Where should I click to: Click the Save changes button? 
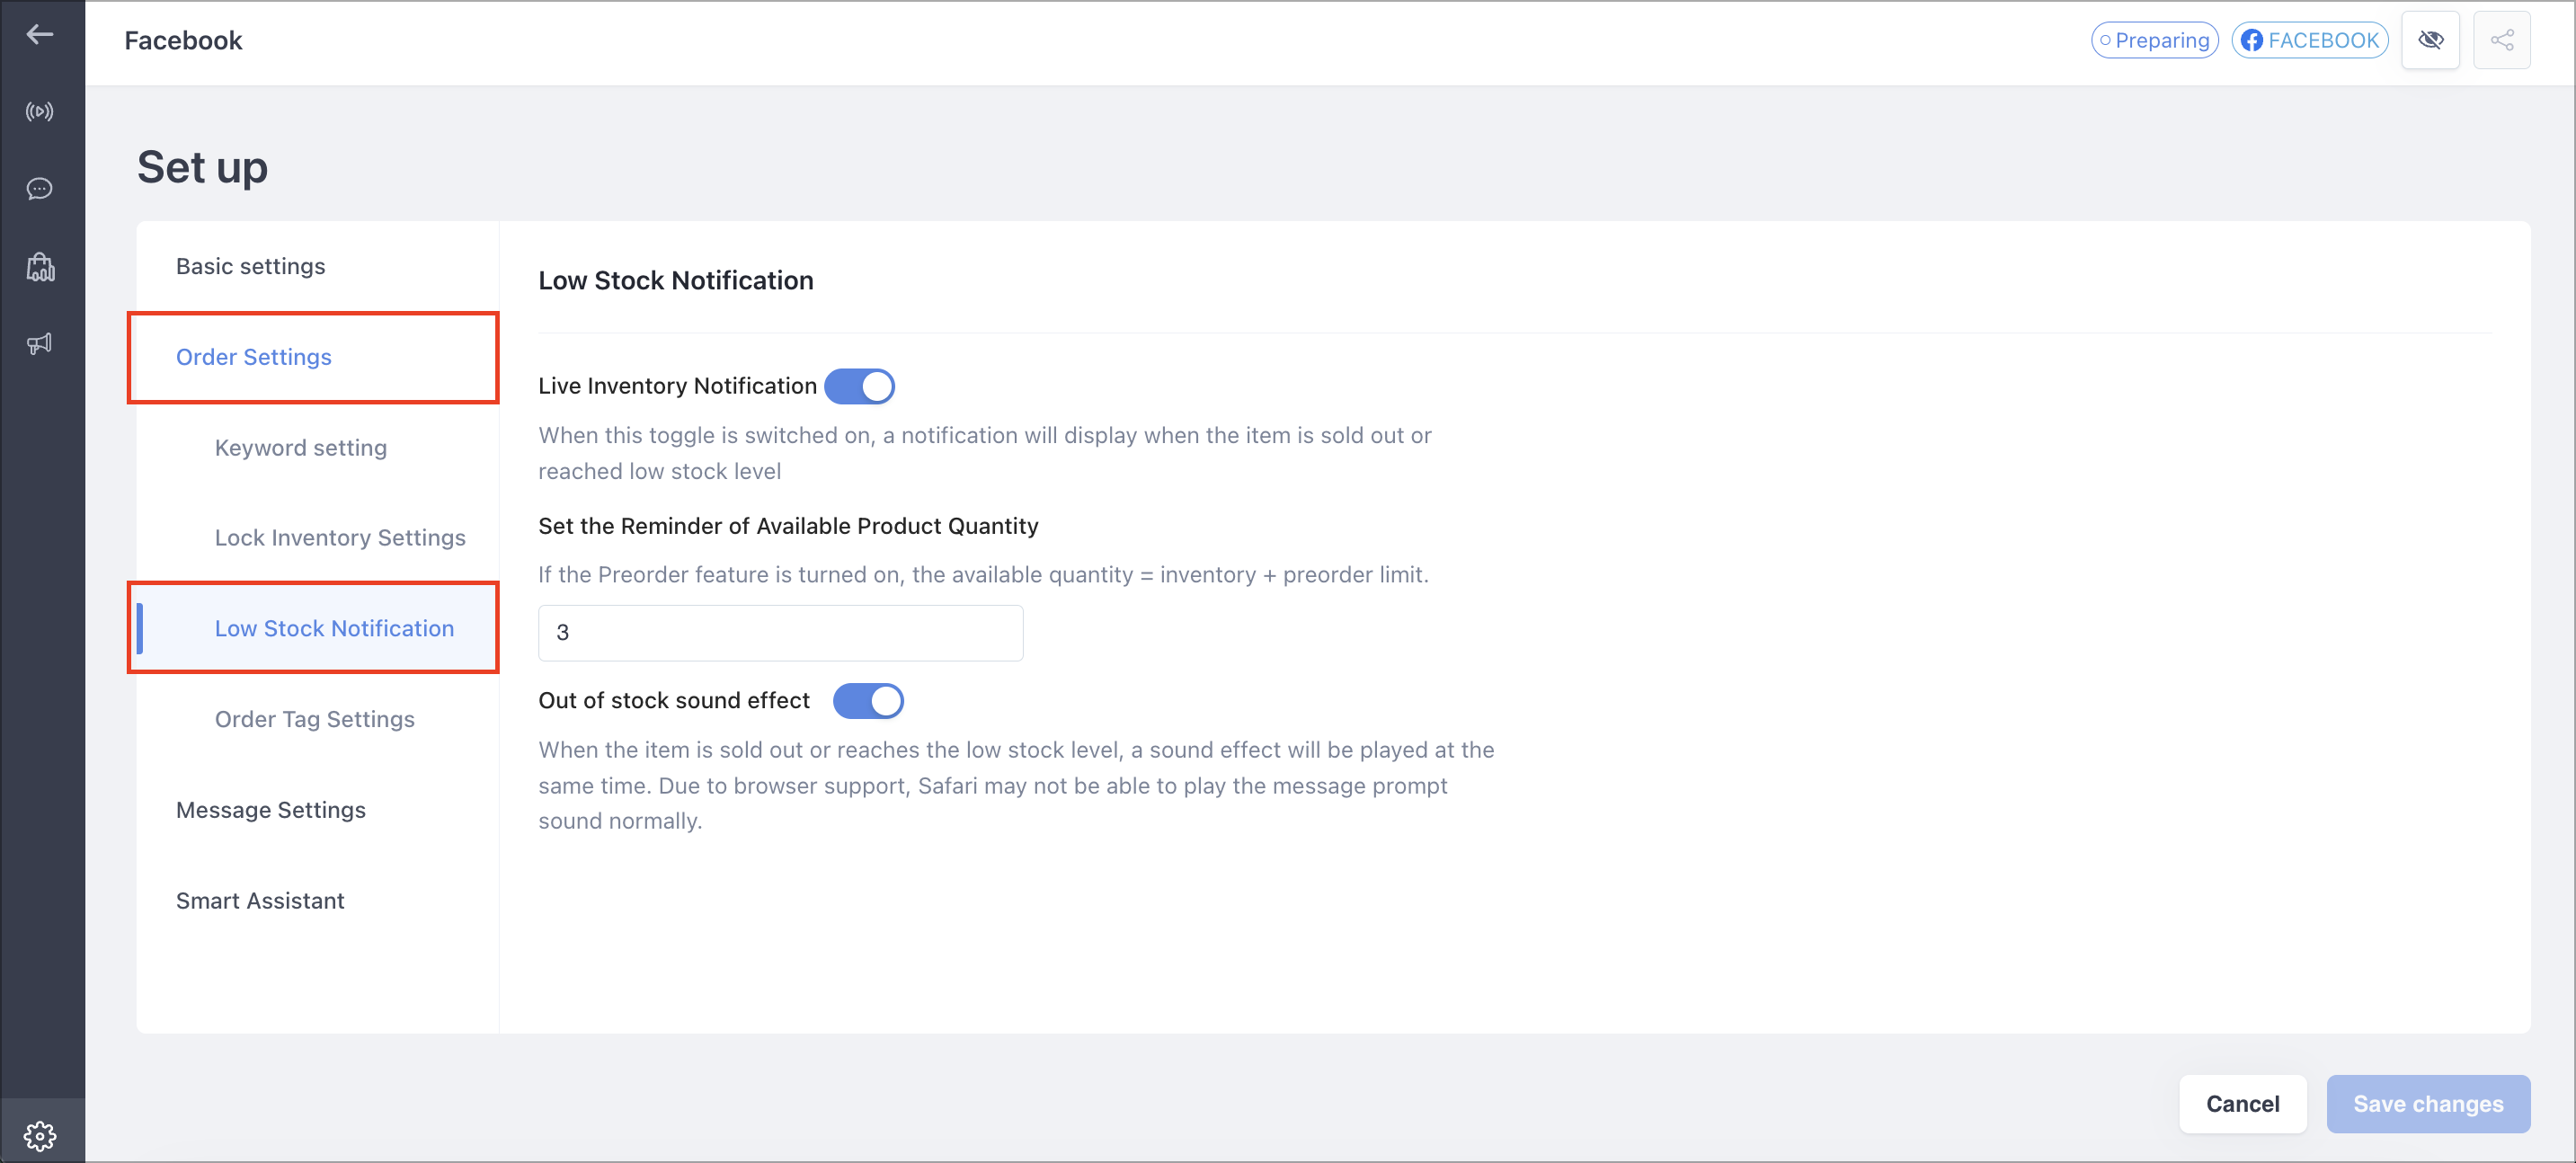(2428, 1104)
